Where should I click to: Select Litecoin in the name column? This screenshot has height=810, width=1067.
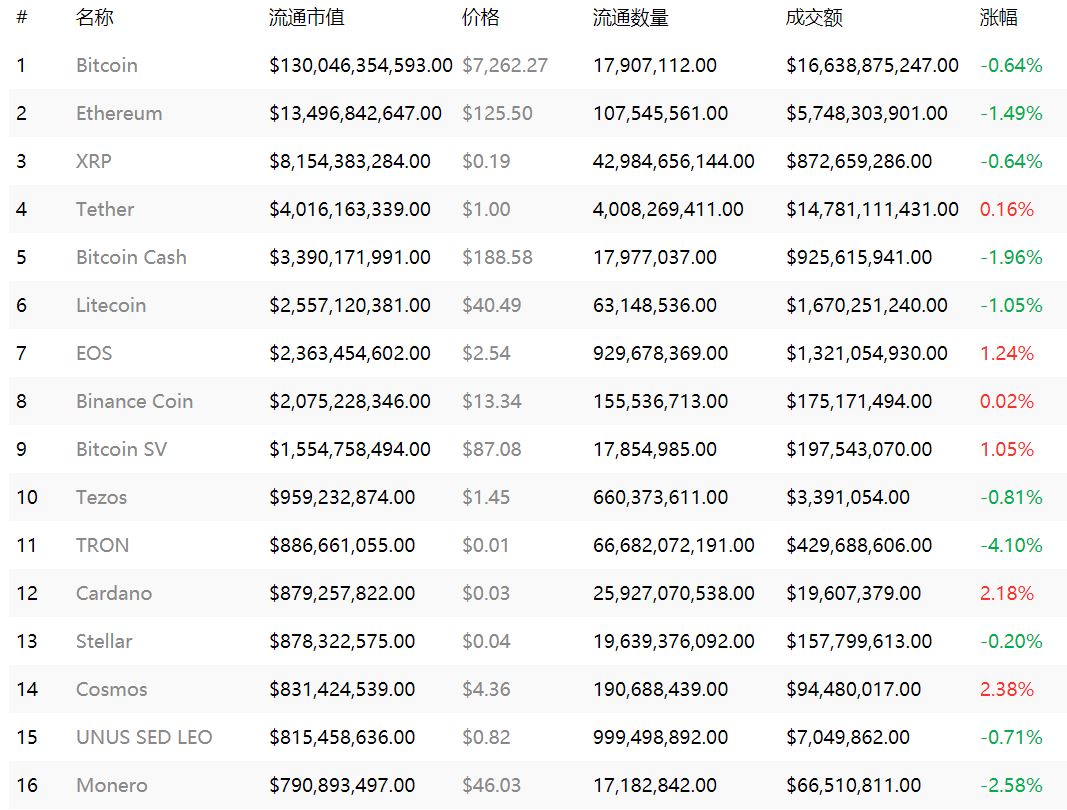tap(111, 305)
